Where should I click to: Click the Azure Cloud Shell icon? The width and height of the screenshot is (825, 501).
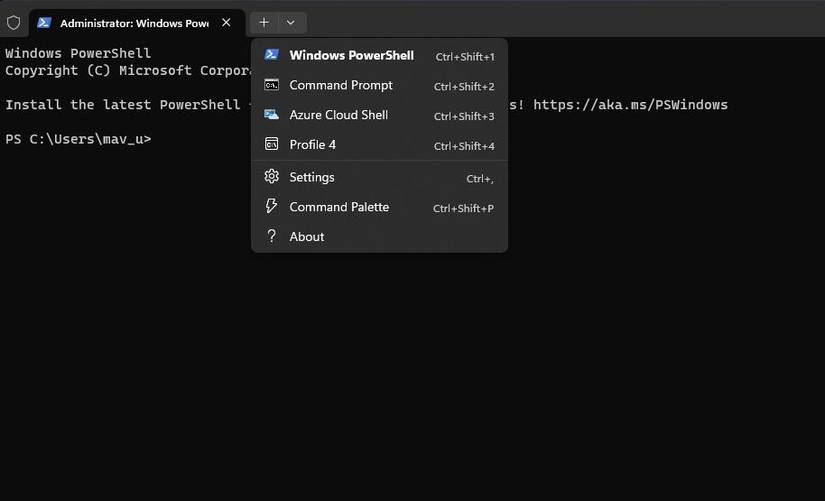(x=271, y=115)
